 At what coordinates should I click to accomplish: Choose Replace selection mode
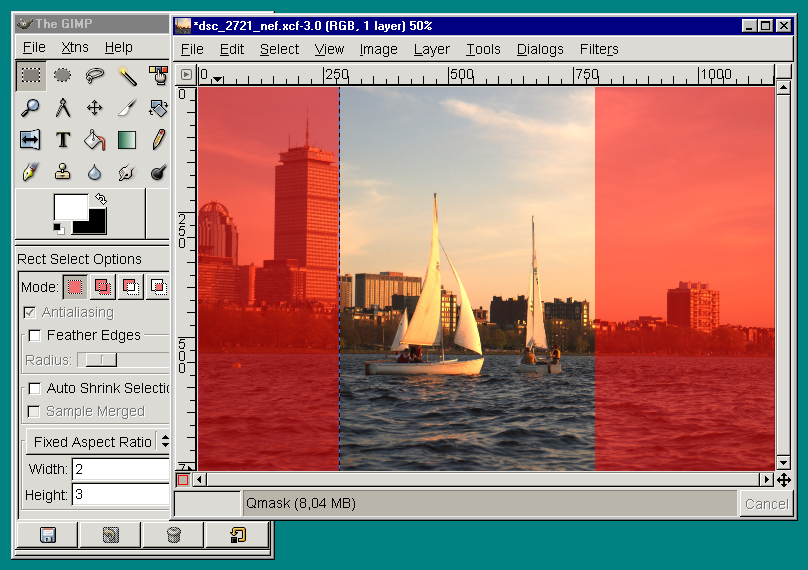(75, 287)
